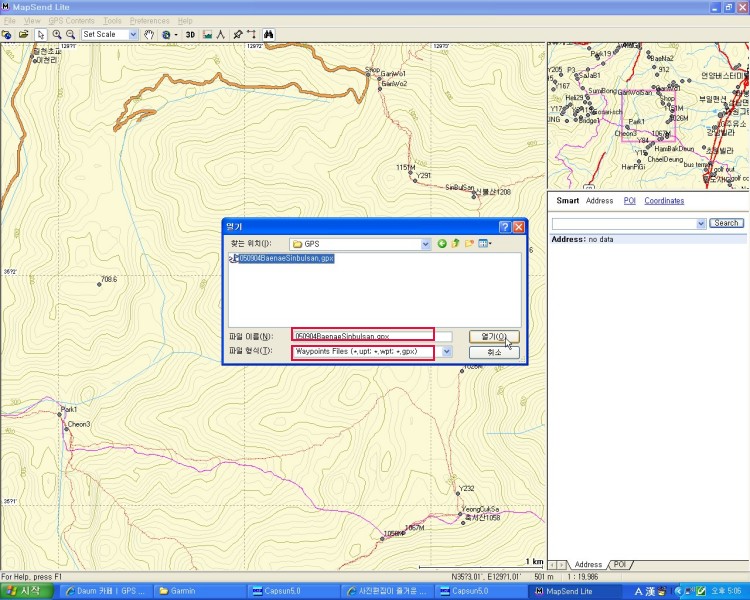
Task: Select the route creation tool
Action: tap(252, 34)
